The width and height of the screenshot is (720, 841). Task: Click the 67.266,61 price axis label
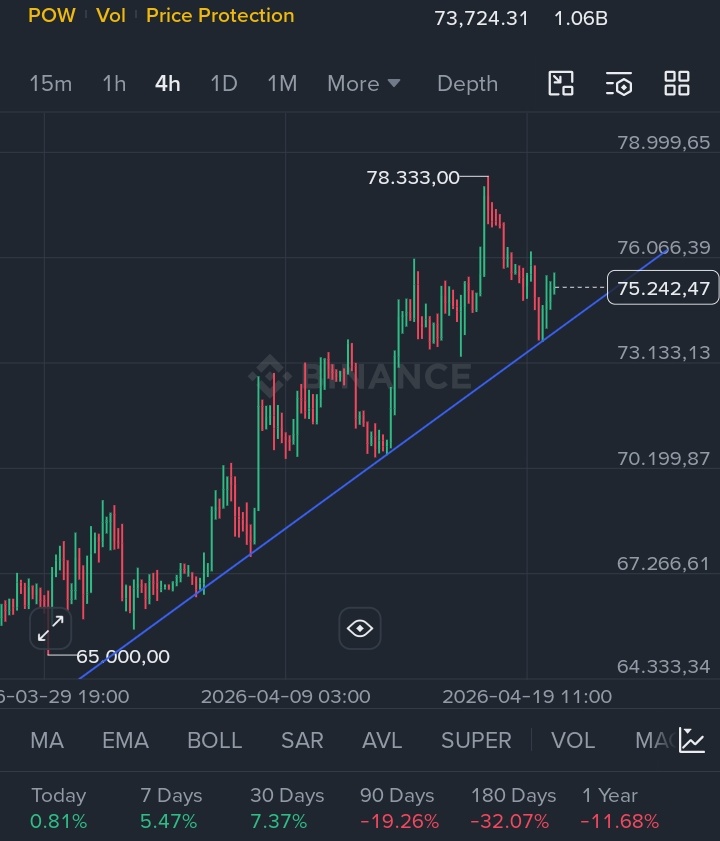[x=663, y=564]
